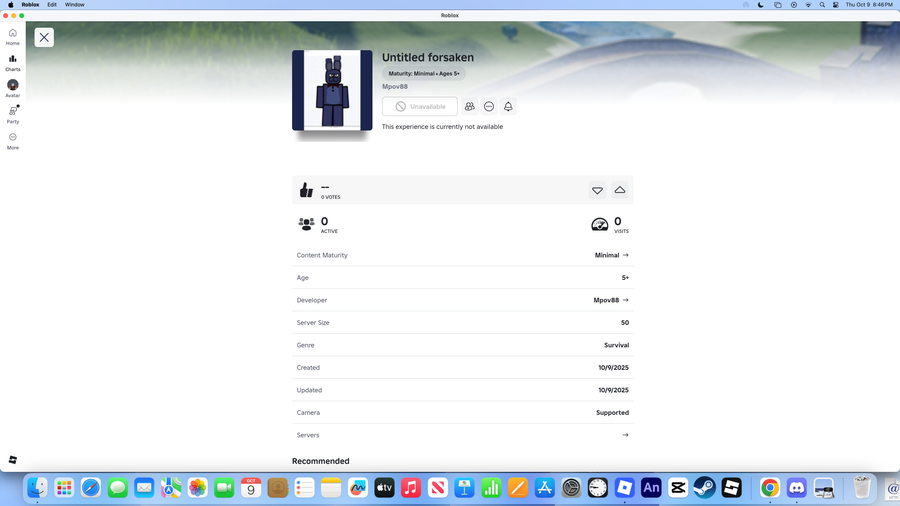Open Music app from the dock
This screenshot has width=900, height=506.
(x=411, y=488)
